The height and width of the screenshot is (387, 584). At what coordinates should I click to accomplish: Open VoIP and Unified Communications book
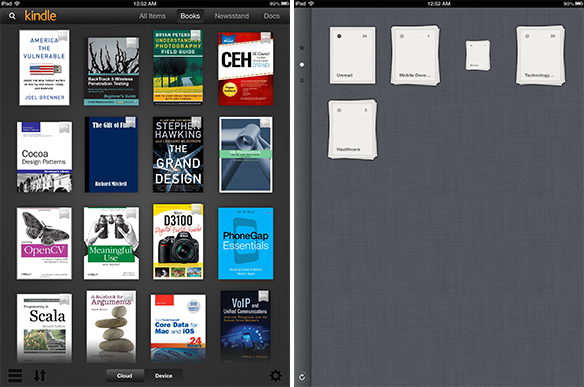tap(245, 326)
